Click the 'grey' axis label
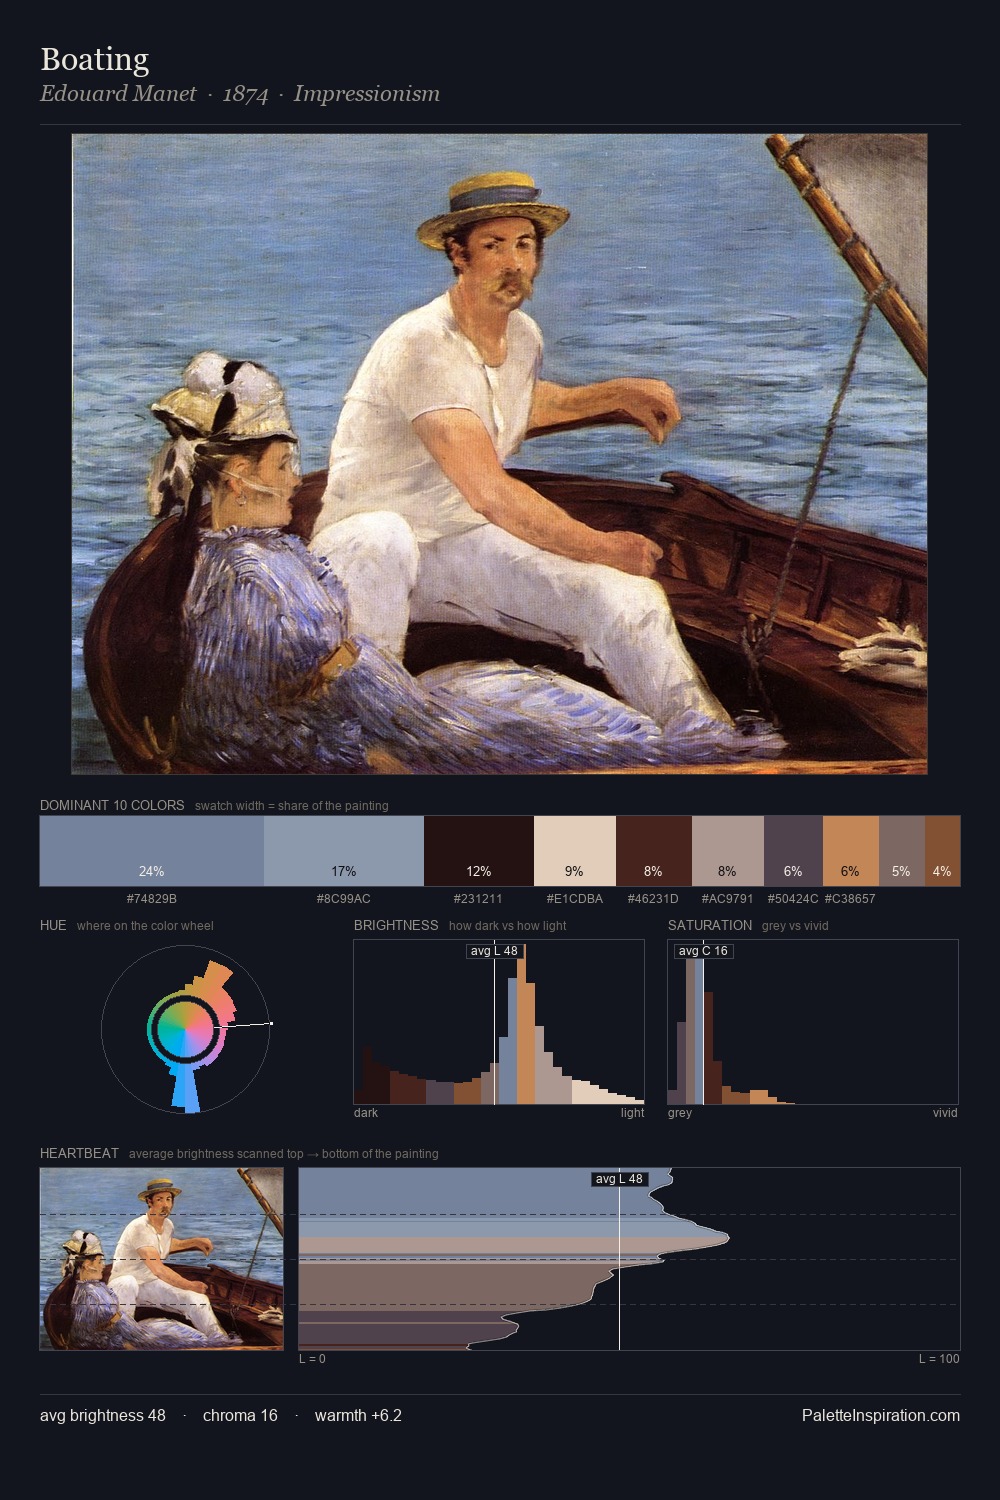 pos(680,1113)
